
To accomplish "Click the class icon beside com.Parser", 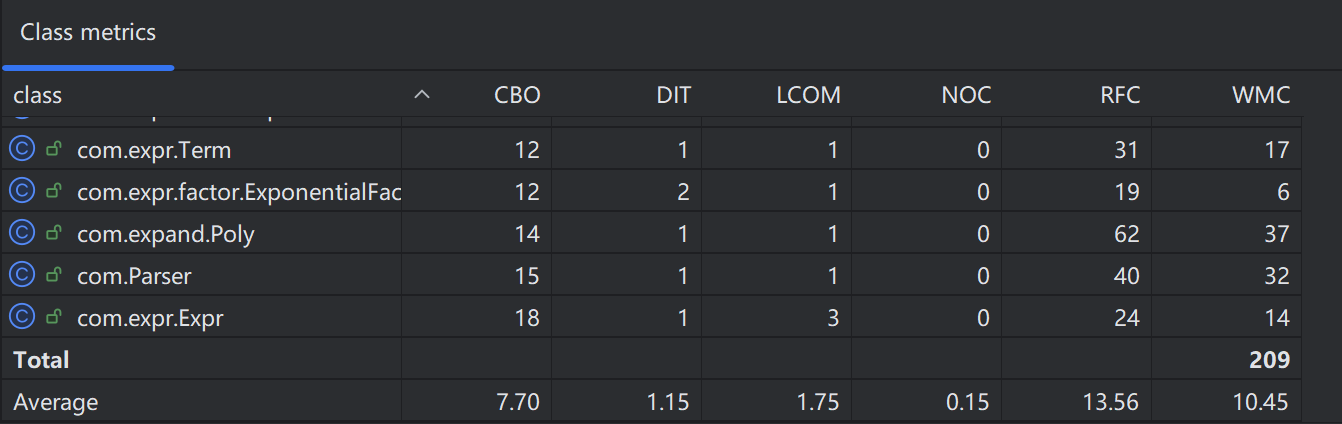I will 22,276.
